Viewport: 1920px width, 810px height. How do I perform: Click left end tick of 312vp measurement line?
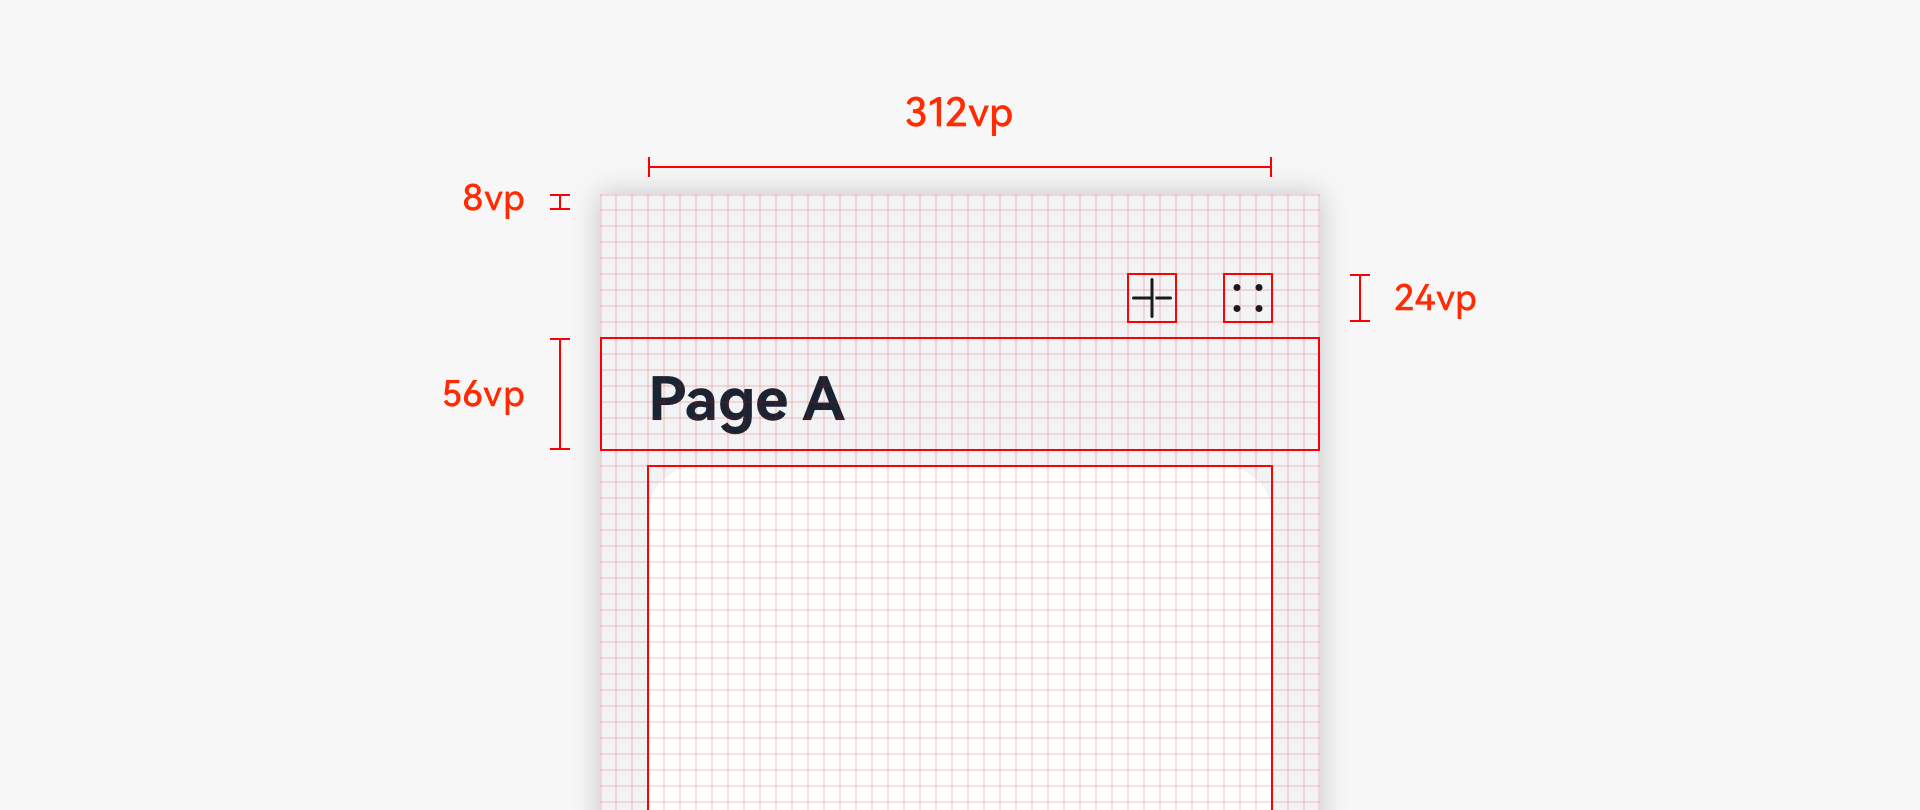[649, 167]
